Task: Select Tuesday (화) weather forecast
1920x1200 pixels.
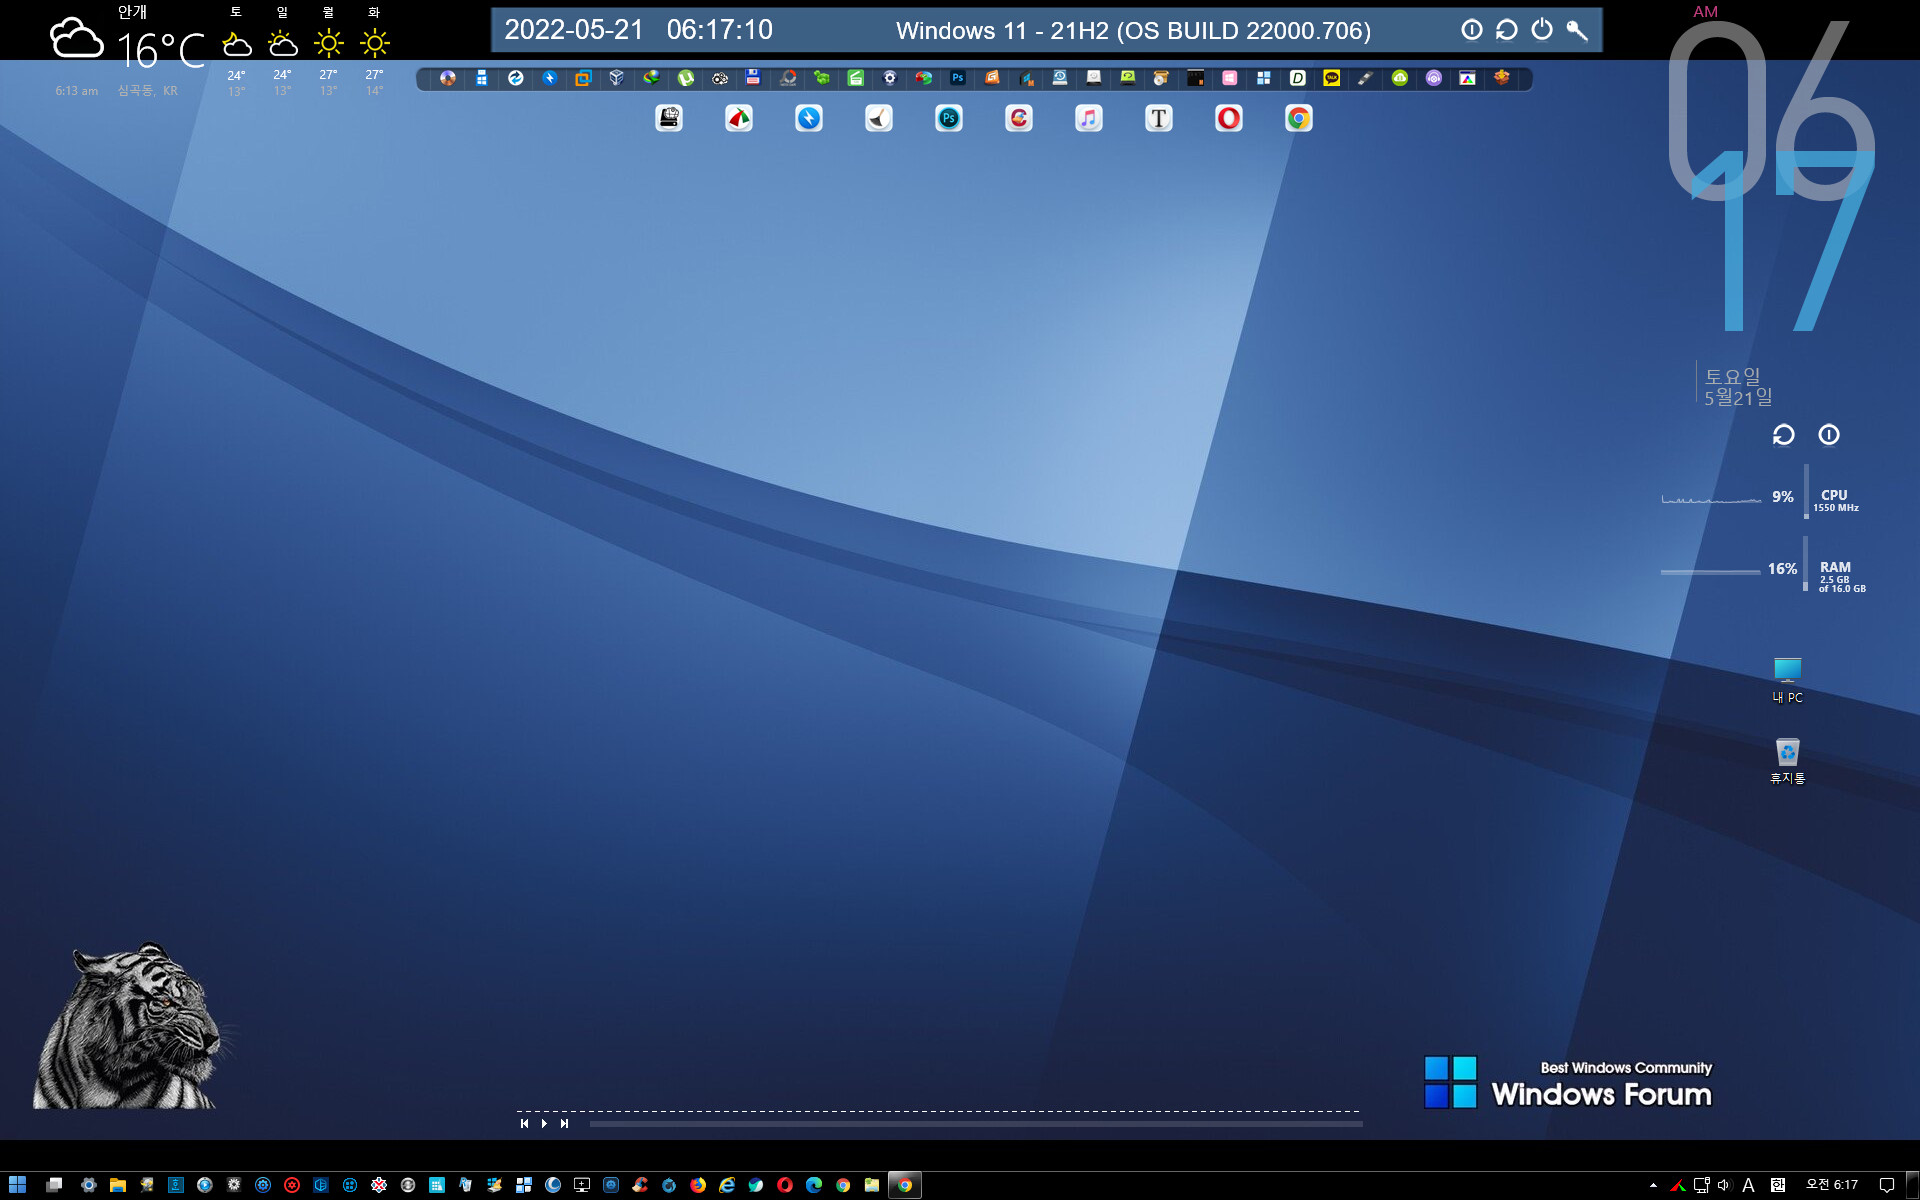Action: tap(374, 51)
